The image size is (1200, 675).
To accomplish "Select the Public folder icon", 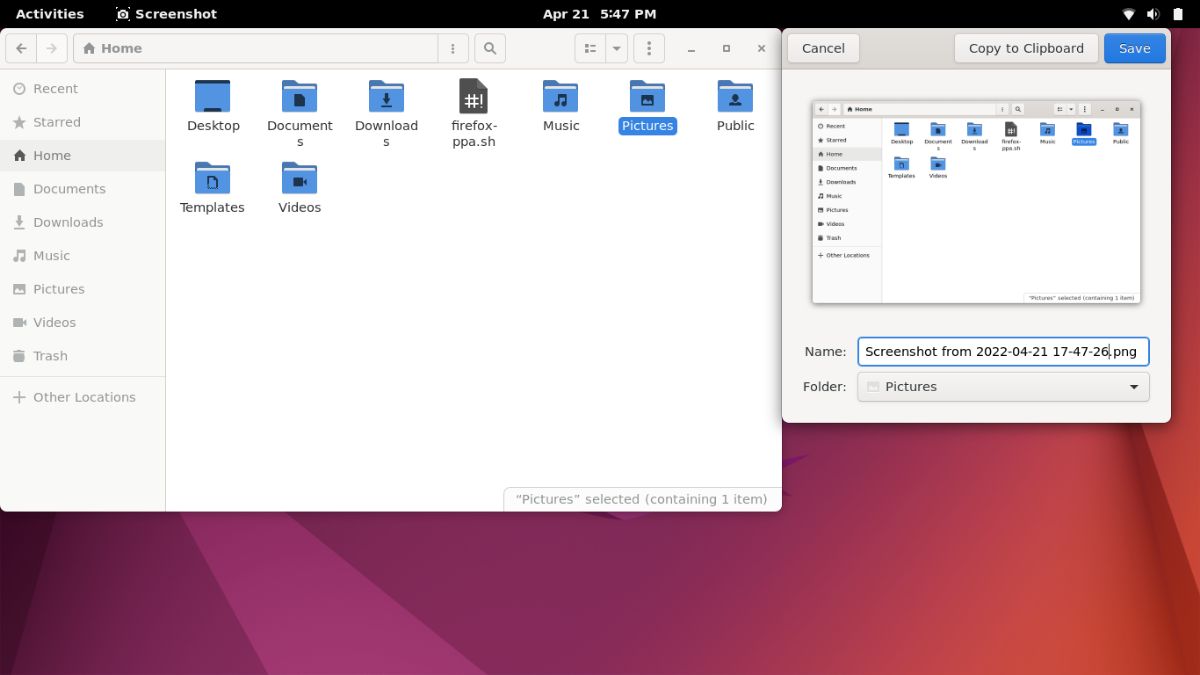I will click(735, 99).
